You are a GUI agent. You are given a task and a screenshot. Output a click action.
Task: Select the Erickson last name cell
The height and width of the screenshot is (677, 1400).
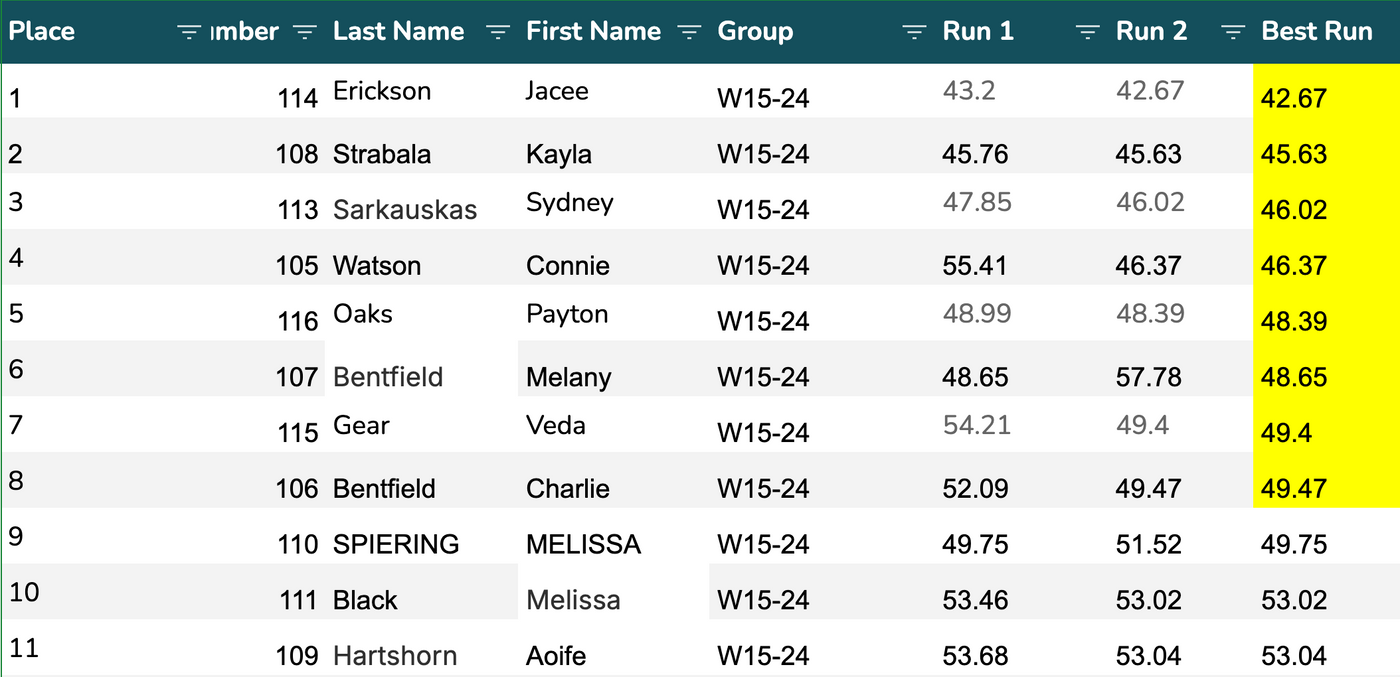pyautogui.click(x=382, y=91)
